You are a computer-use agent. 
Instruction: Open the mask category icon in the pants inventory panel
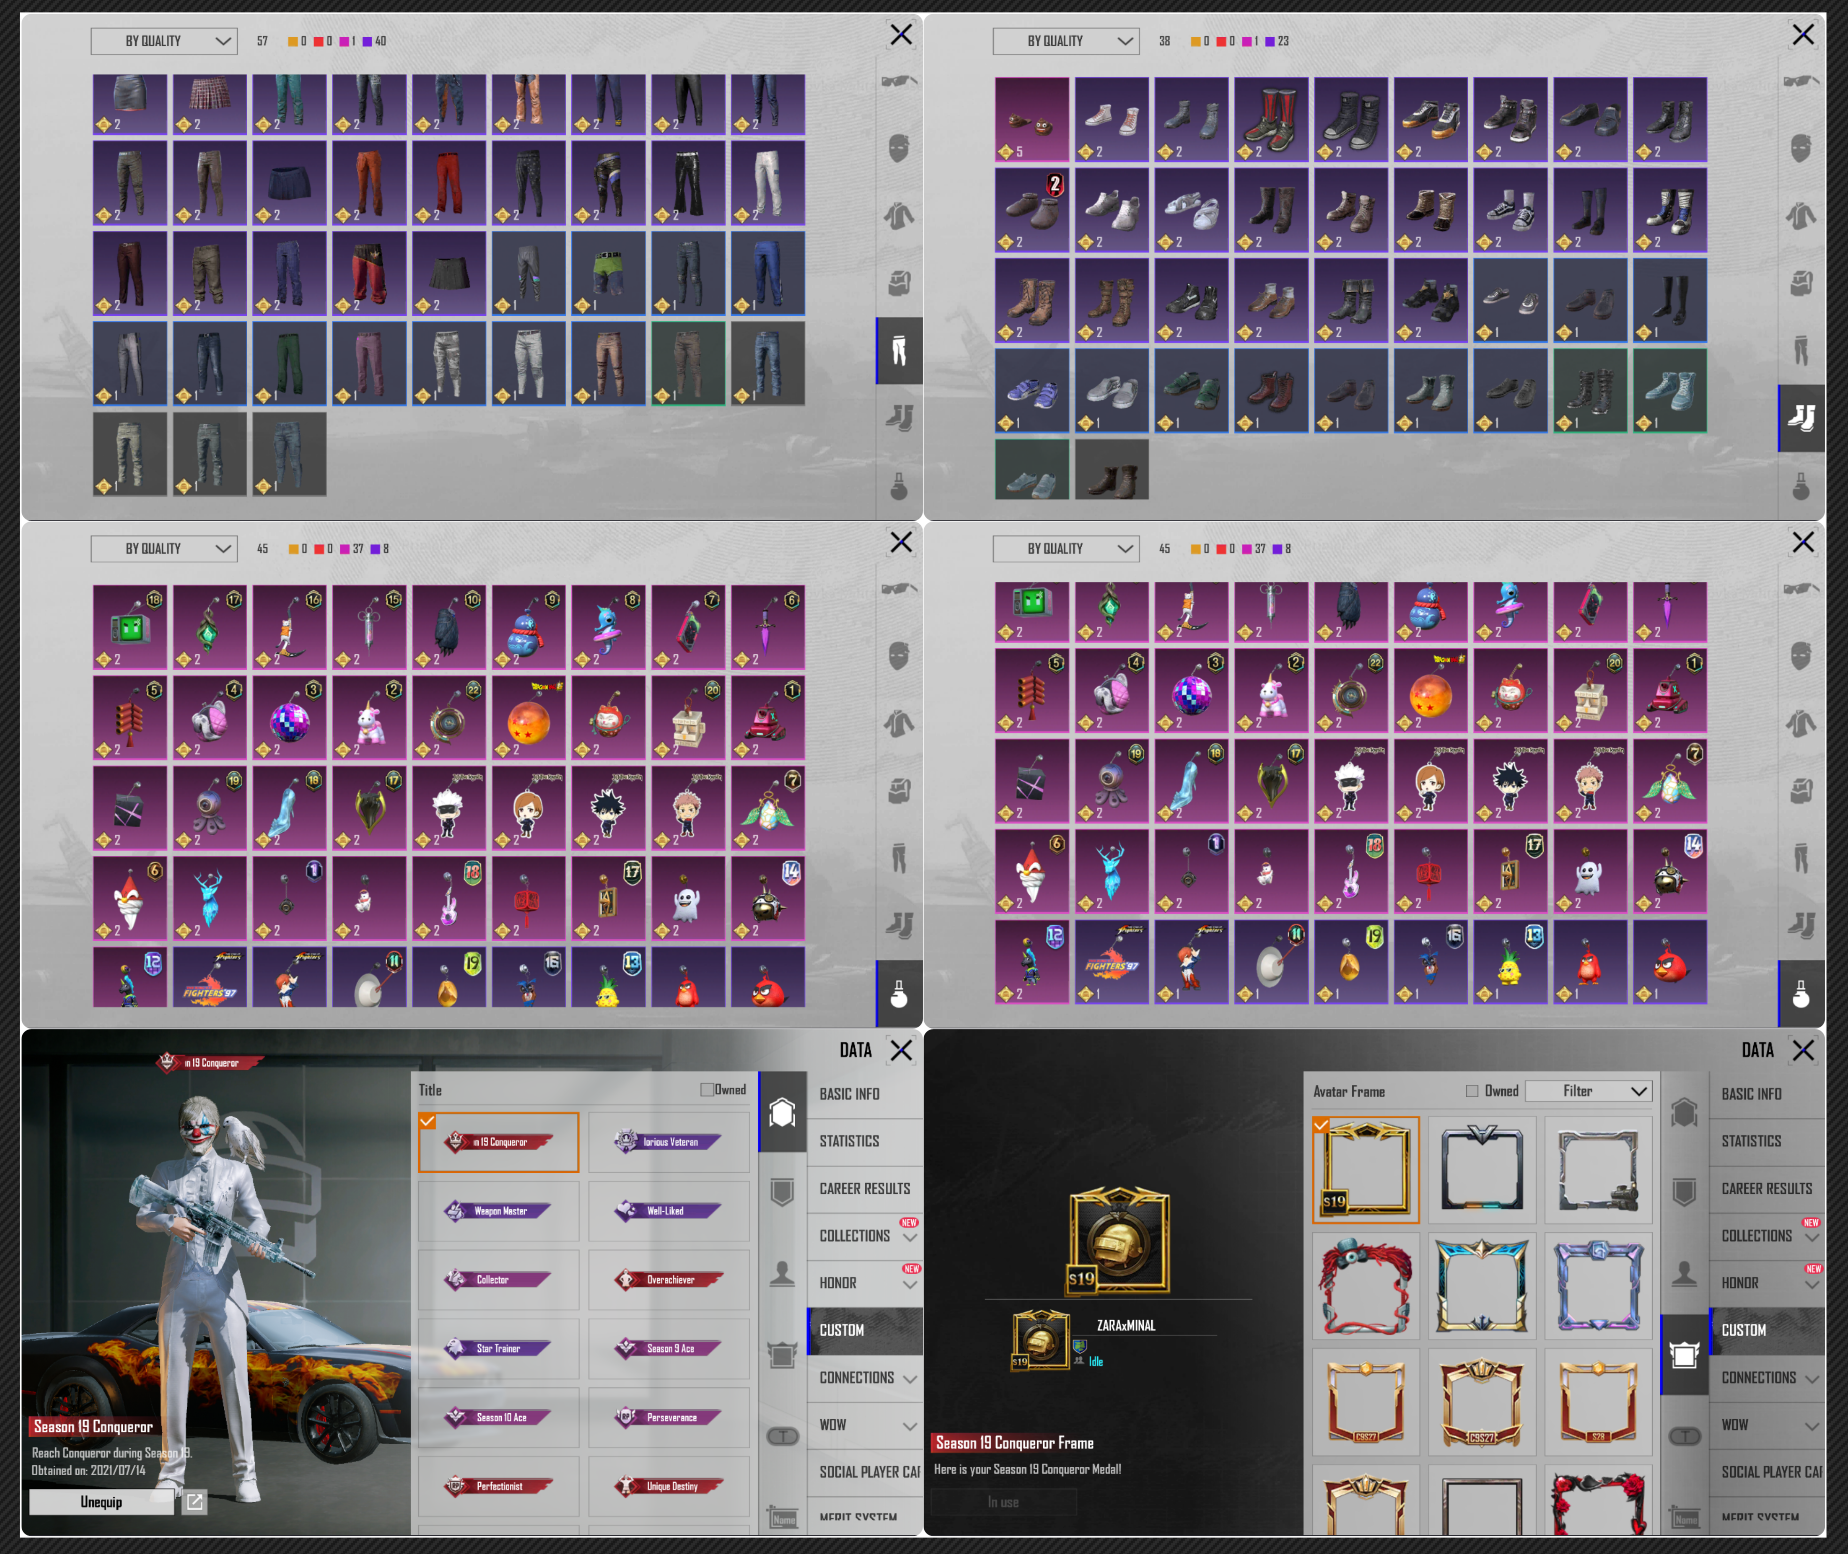click(x=899, y=148)
